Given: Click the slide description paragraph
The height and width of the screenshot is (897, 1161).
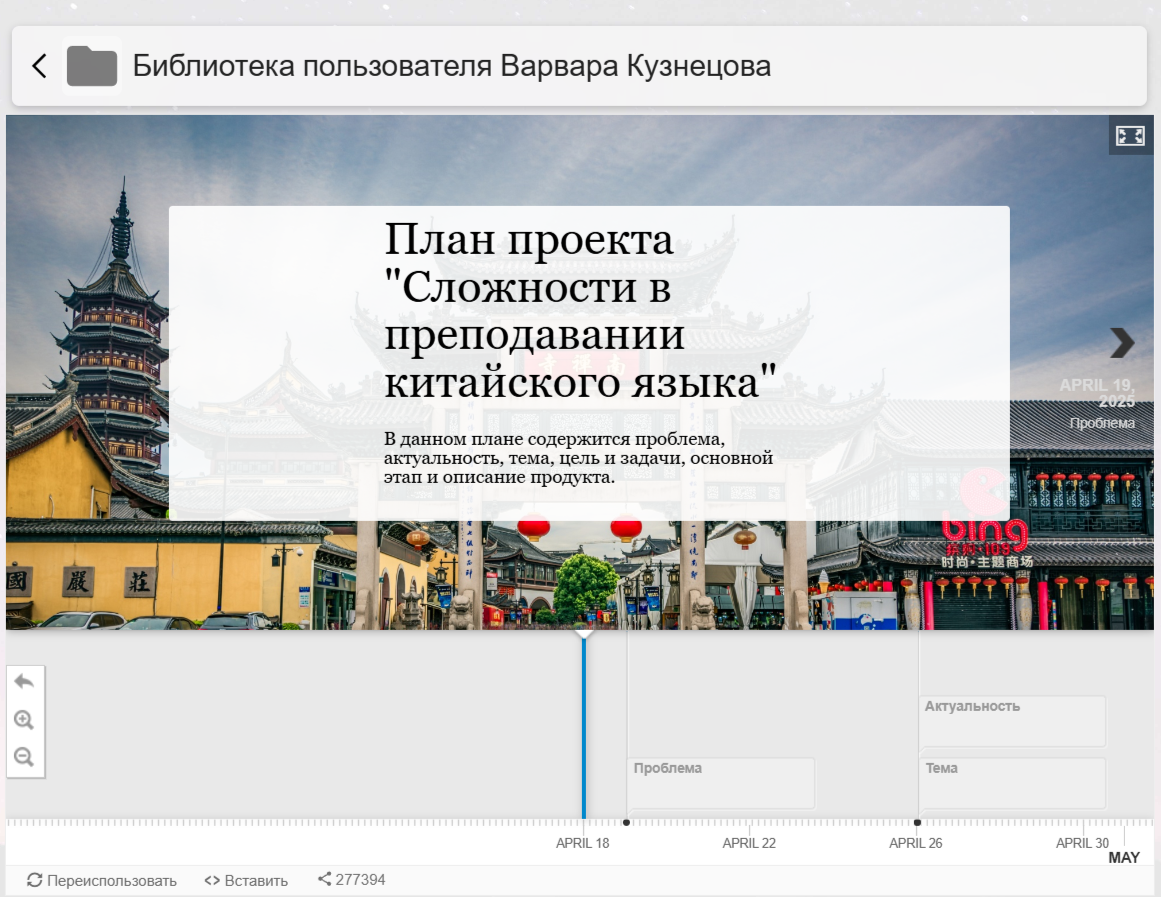Looking at the screenshot, I should [578, 458].
